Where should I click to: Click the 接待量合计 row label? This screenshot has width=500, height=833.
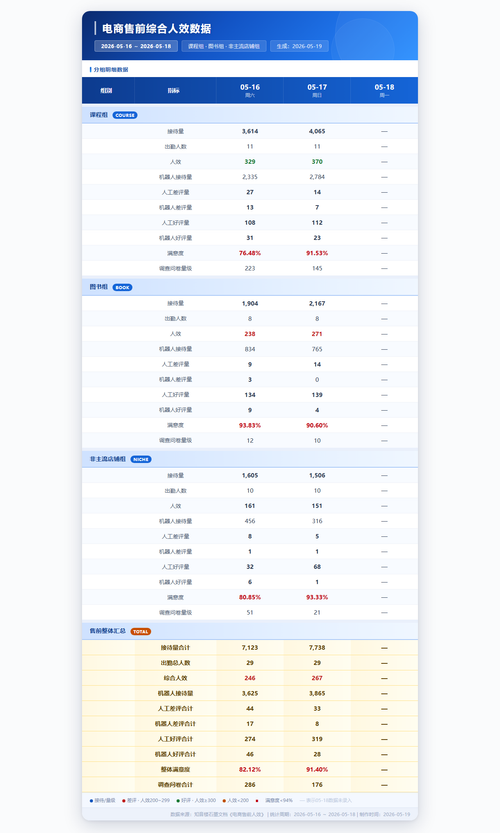(x=175, y=648)
